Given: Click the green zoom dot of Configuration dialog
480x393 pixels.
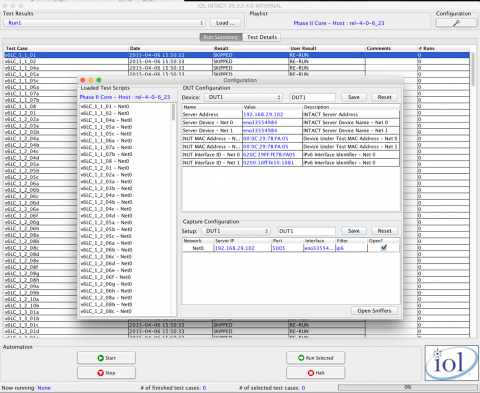Looking at the screenshot, I should pos(99,80).
